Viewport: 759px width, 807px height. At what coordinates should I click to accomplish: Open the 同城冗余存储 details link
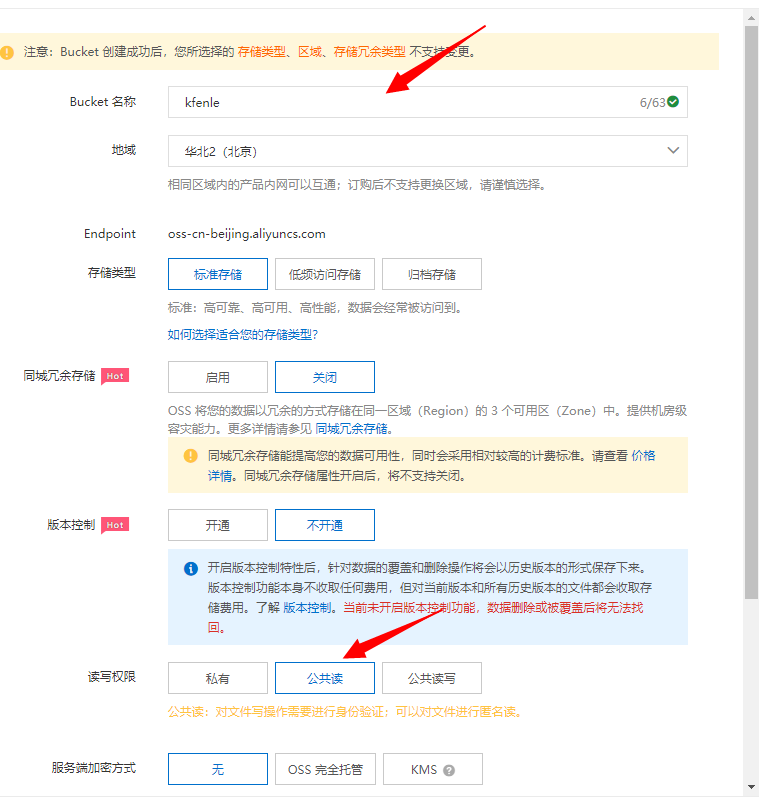(x=352, y=429)
